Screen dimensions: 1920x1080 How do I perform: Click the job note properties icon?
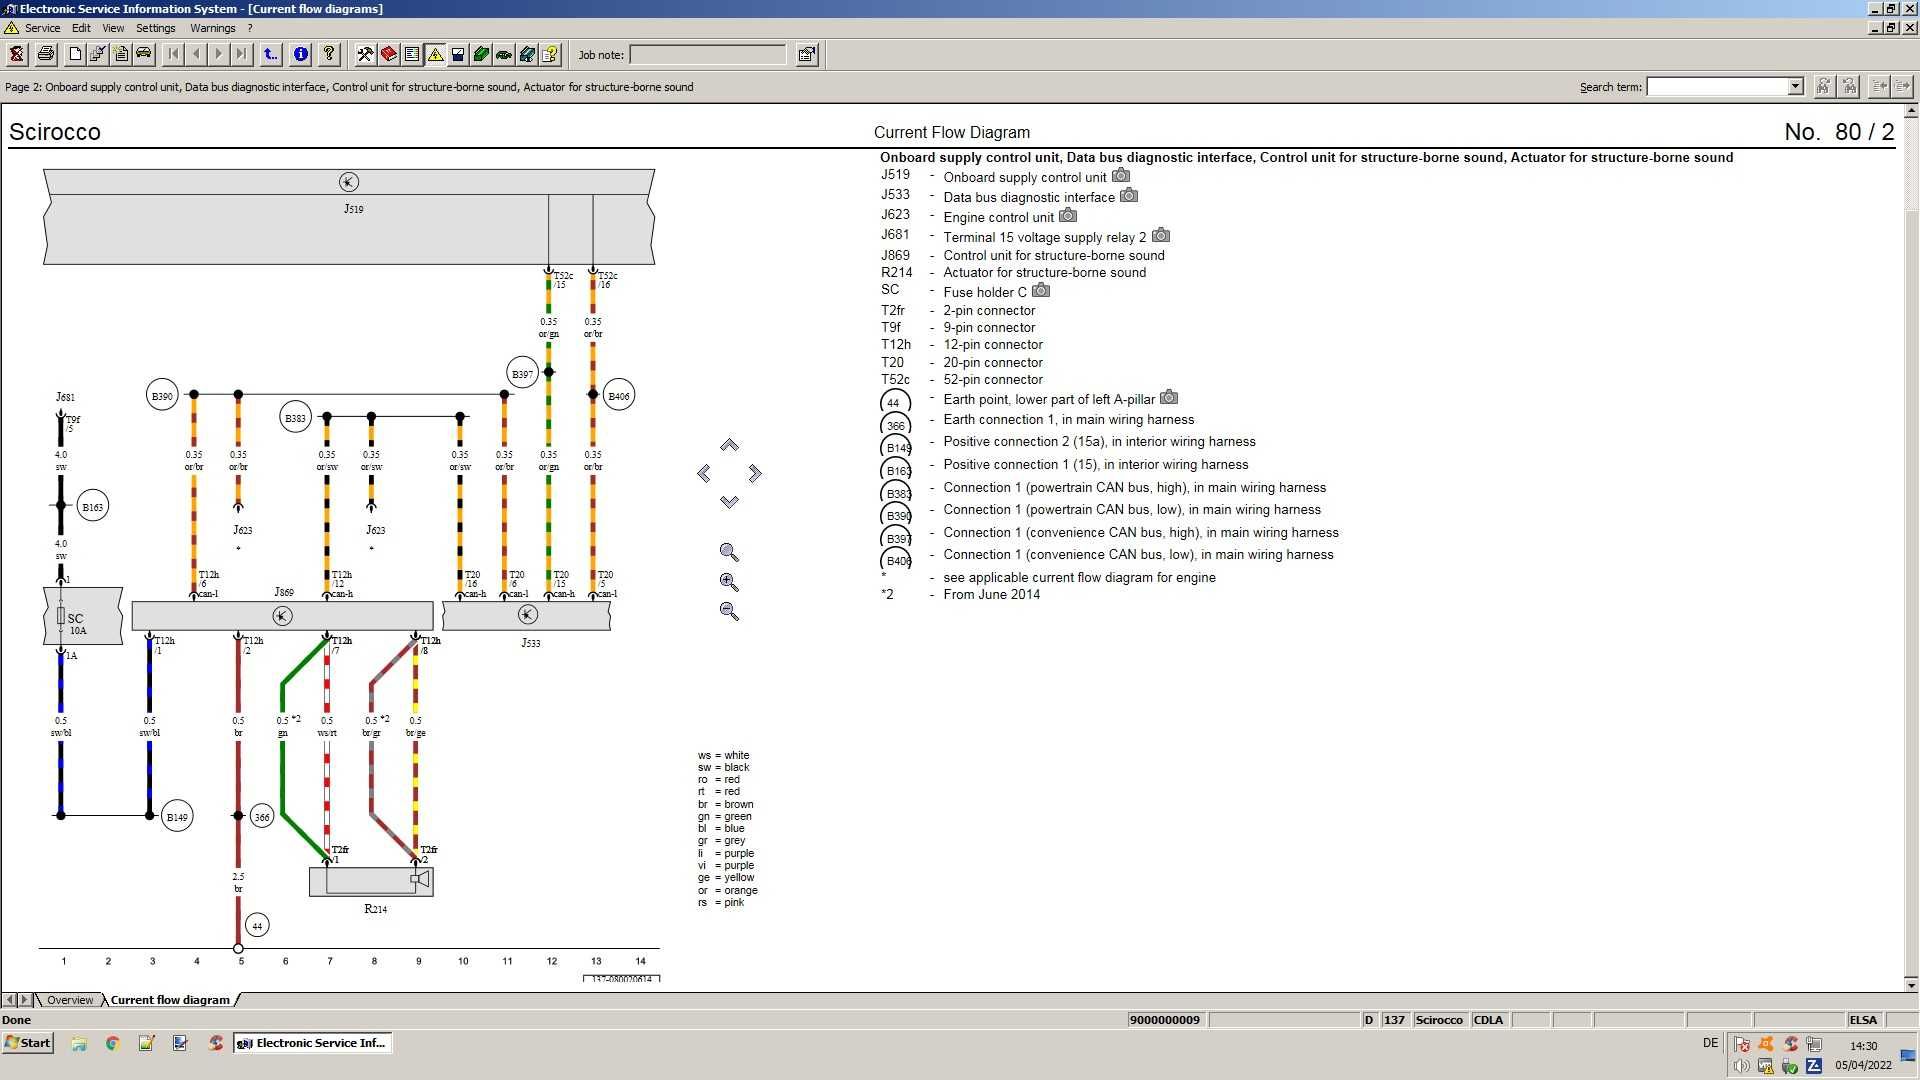pyautogui.click(x=807, y=55)
